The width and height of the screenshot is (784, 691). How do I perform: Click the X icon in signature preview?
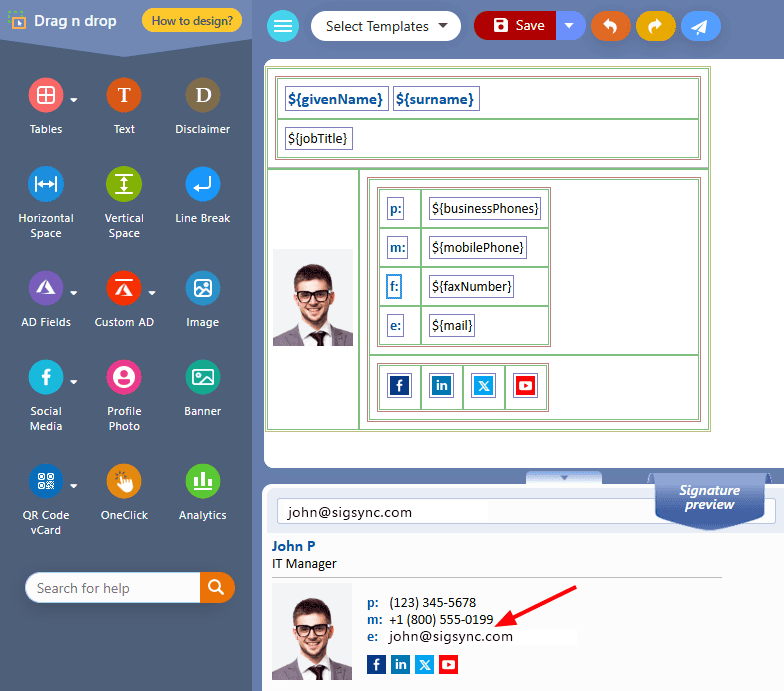click(424, 664)
